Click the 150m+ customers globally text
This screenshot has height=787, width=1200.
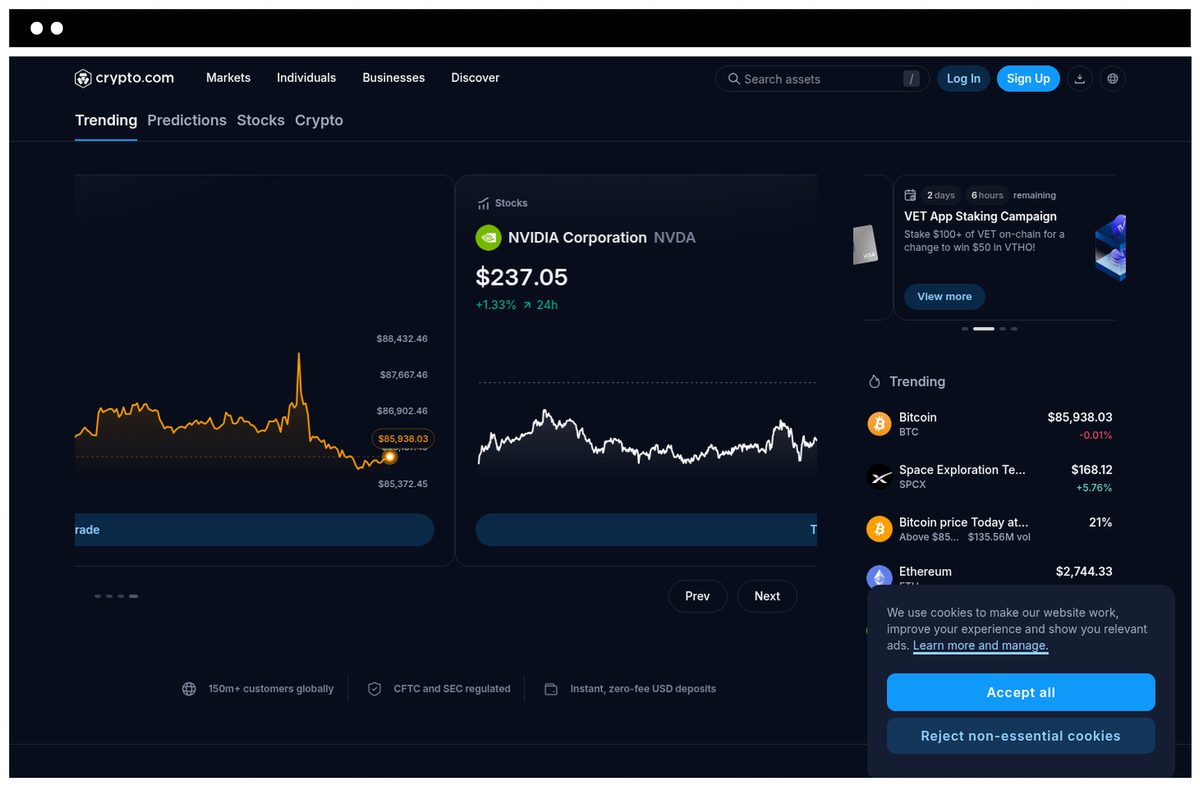pyautogui.click(x=271, y=689)
